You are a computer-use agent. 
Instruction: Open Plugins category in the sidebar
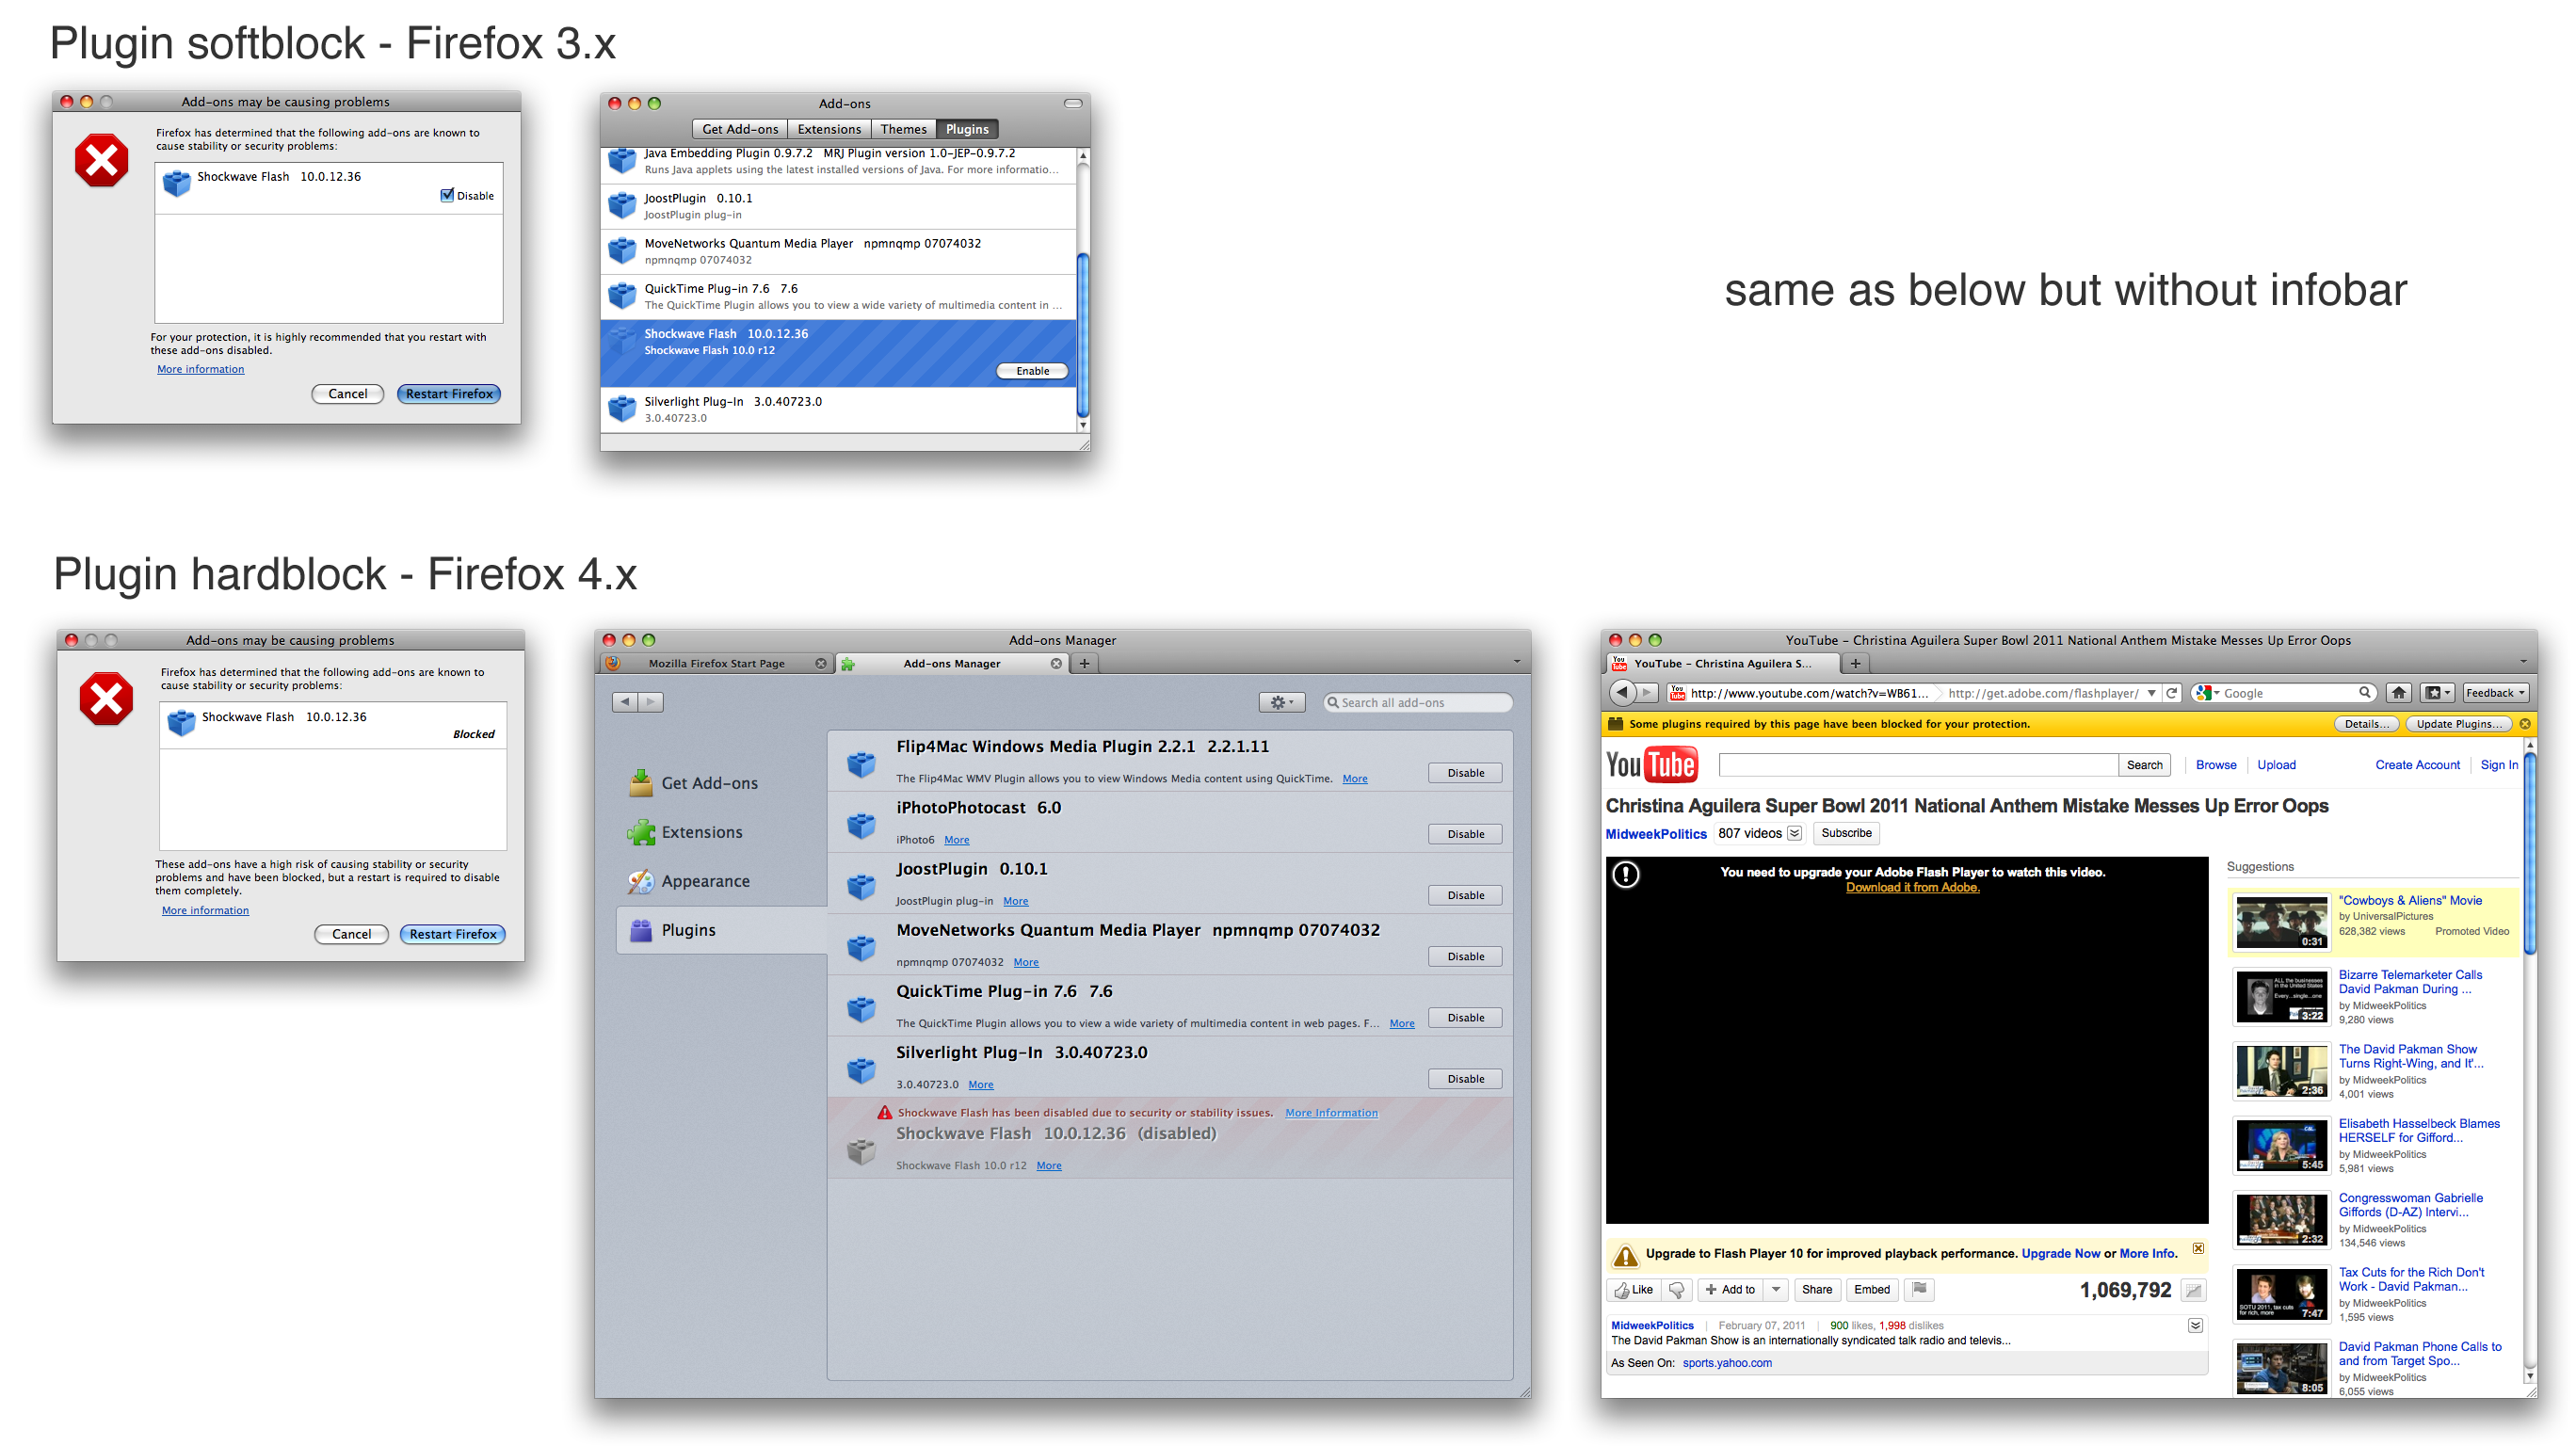722,930
